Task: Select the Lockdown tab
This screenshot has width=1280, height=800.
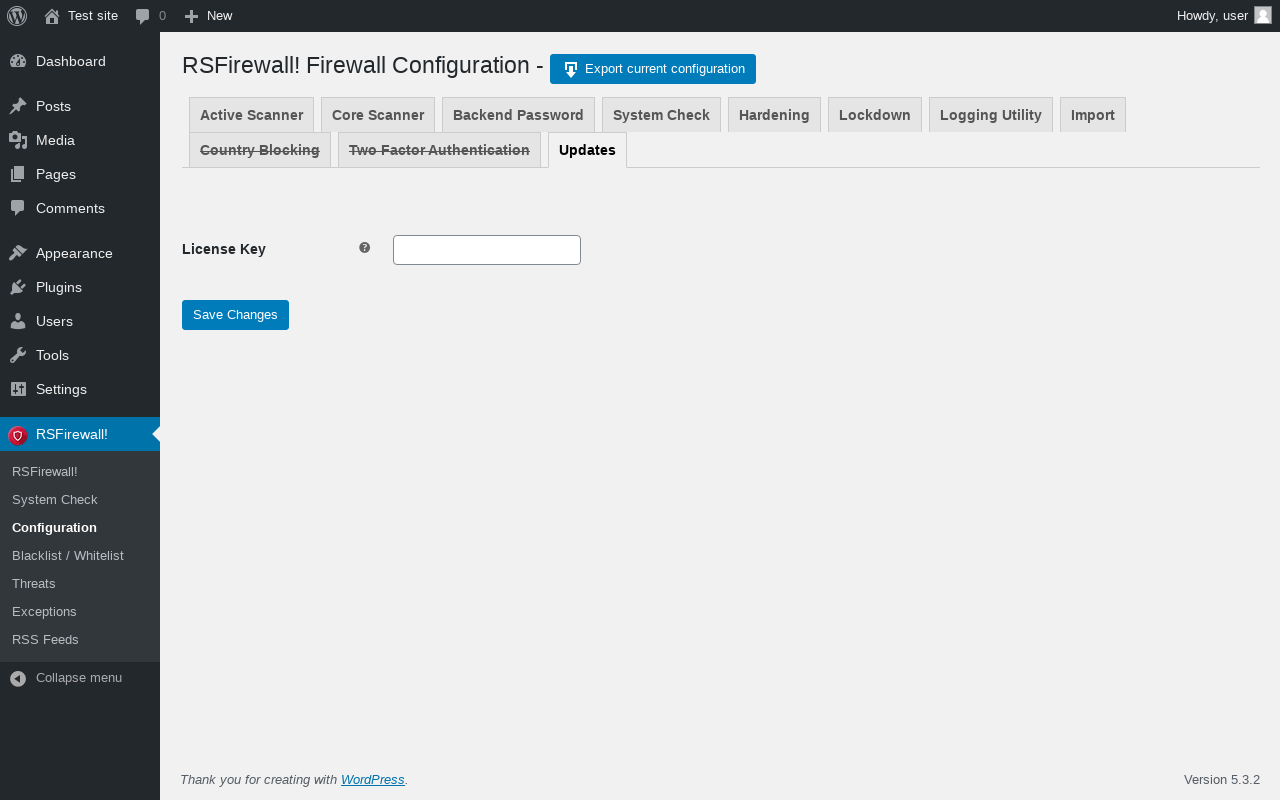Action: (x=875, y=115)
